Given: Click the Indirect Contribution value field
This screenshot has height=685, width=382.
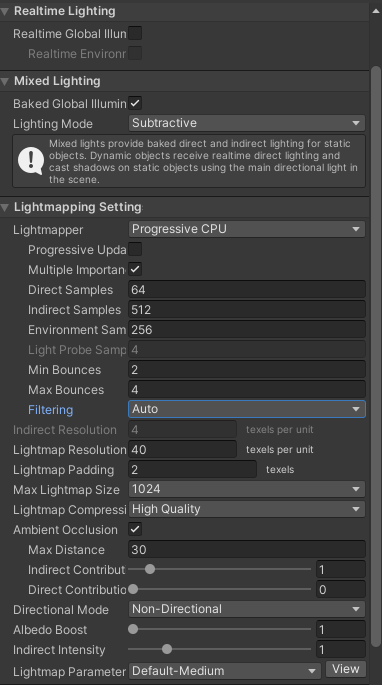Looking at the screenshot, I should point(341,570).
